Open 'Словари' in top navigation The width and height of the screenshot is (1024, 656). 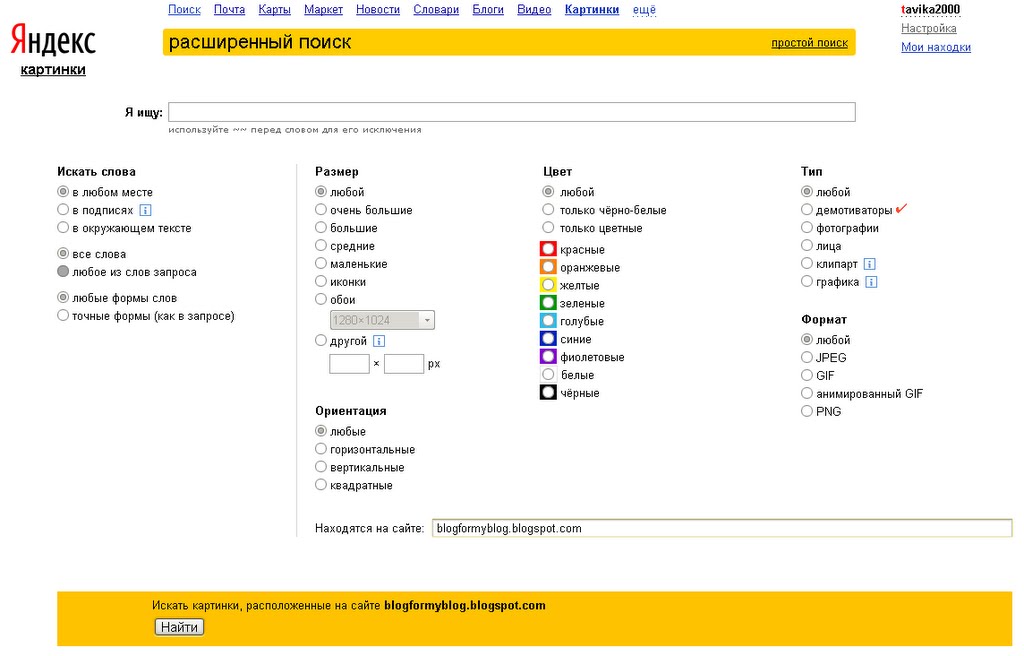[436, 10]
